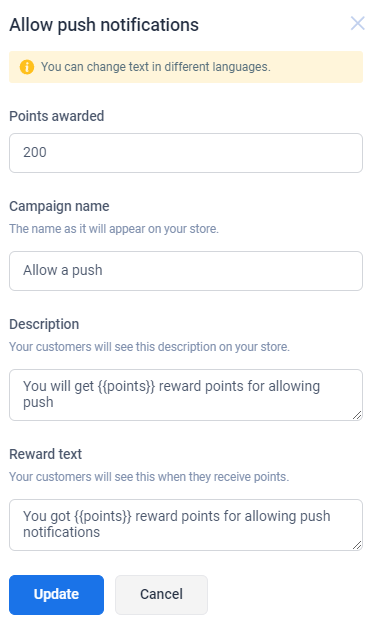376x624 pixels.
Task: Click the Reward text textarea resize handle
Action: [x=357, y=545]
